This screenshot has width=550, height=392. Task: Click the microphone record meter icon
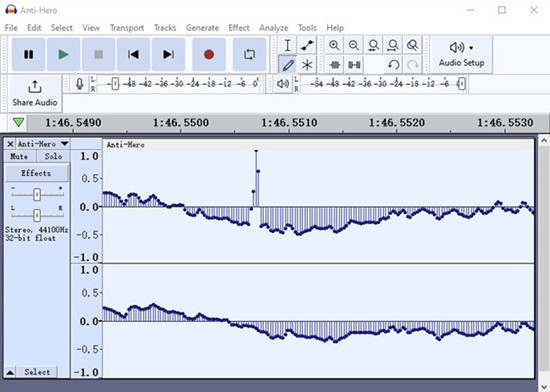[80, 84]
